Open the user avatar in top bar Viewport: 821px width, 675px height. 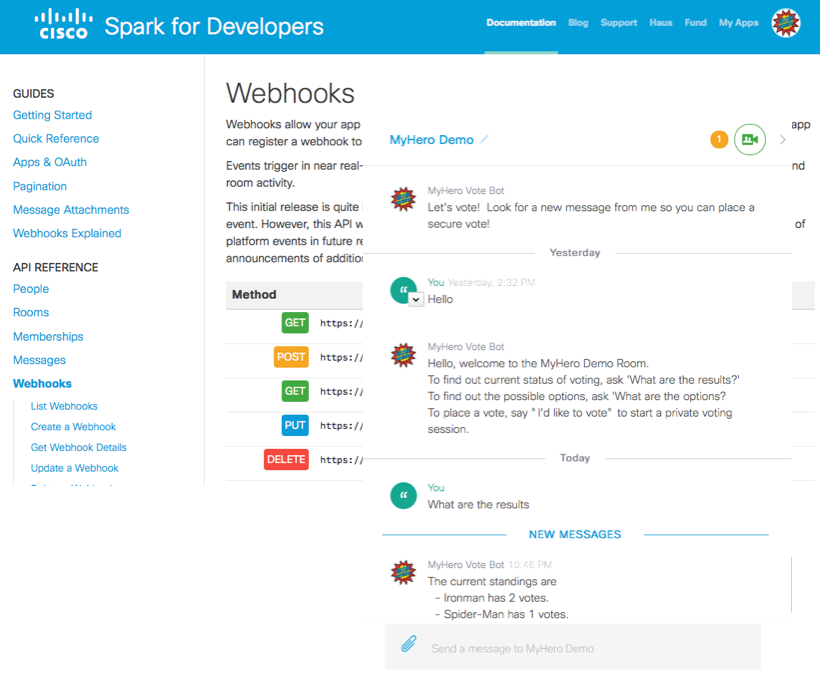pyautogui.click(x=786, y=24)
